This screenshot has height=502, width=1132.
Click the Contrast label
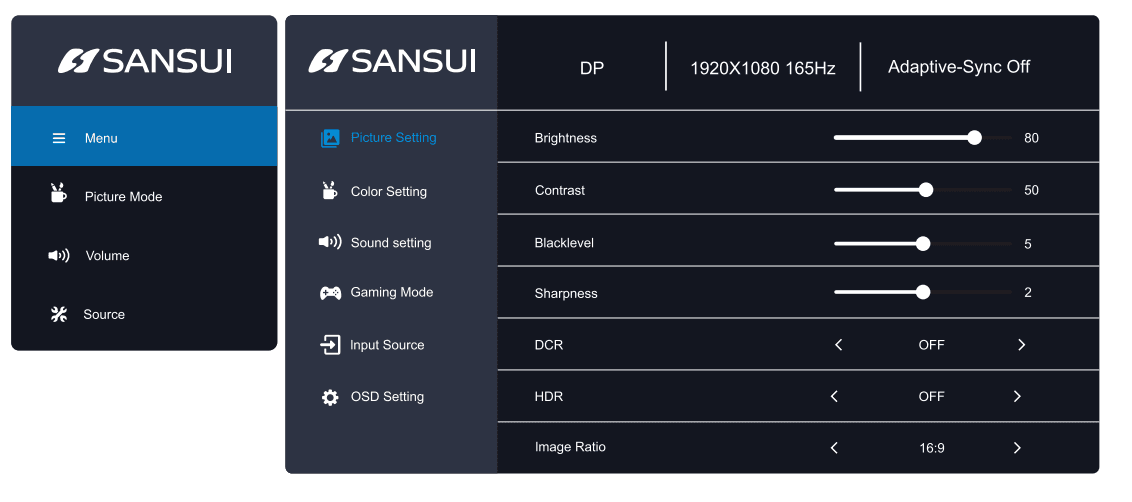560,191
